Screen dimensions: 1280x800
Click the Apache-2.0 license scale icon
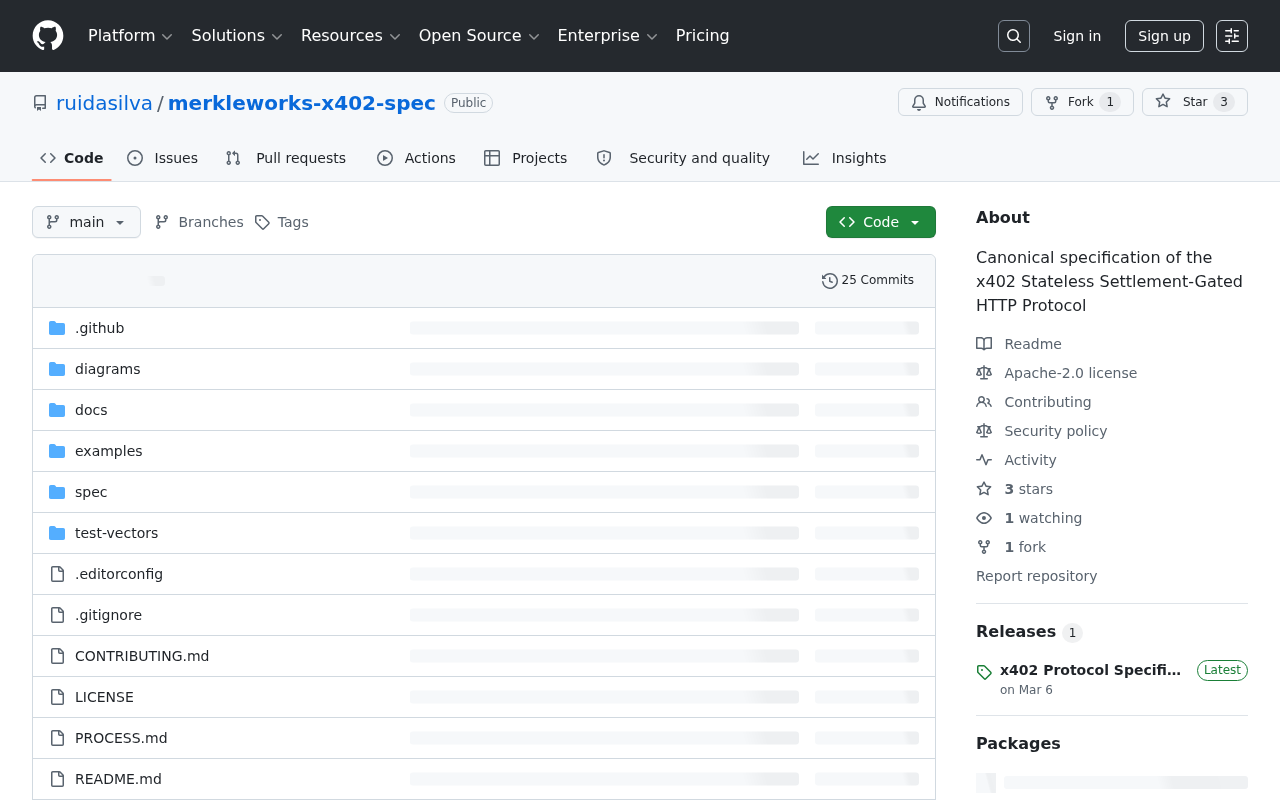(984, 373)
